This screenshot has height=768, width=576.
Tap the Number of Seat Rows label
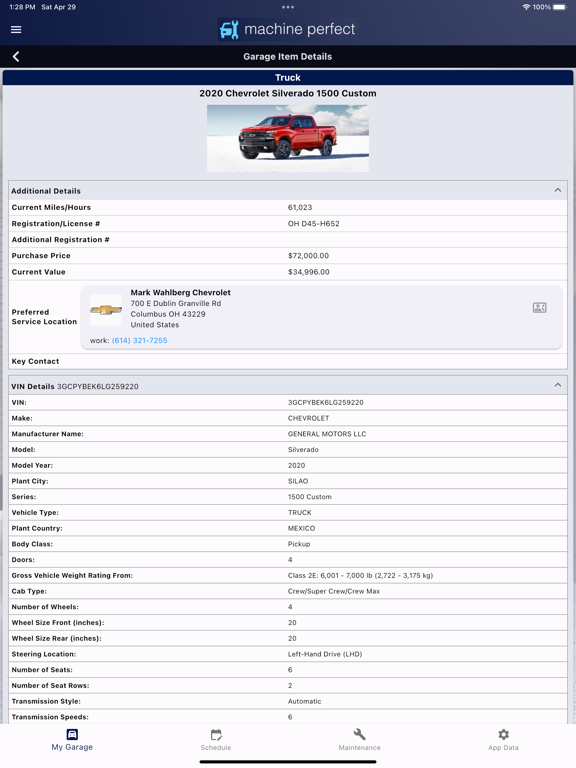coord(50,685)
